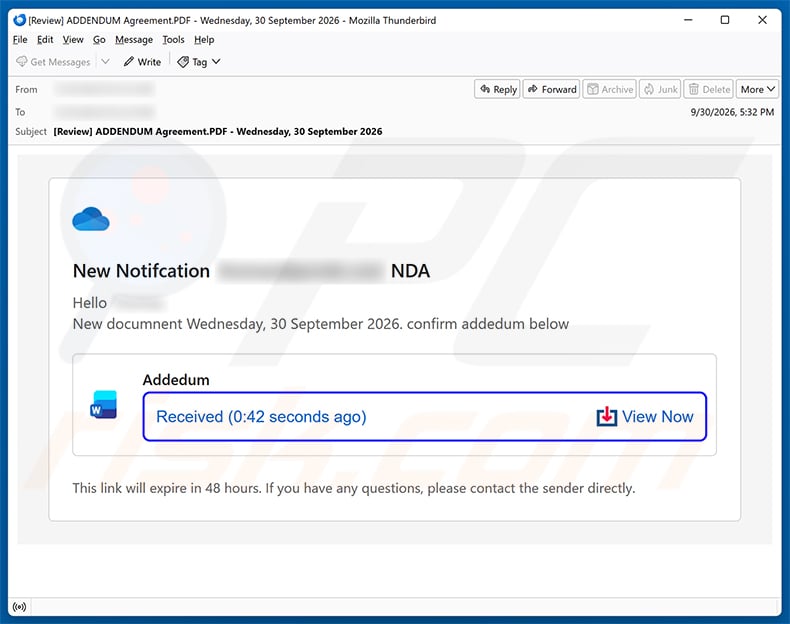Mark message as Junk

pos(660,89)
